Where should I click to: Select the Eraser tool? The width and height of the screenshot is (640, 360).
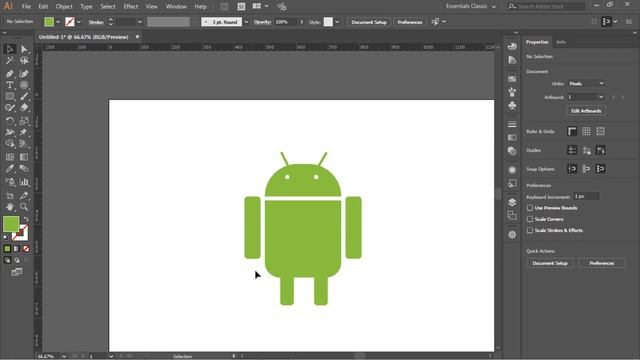(x=24, y=108)
